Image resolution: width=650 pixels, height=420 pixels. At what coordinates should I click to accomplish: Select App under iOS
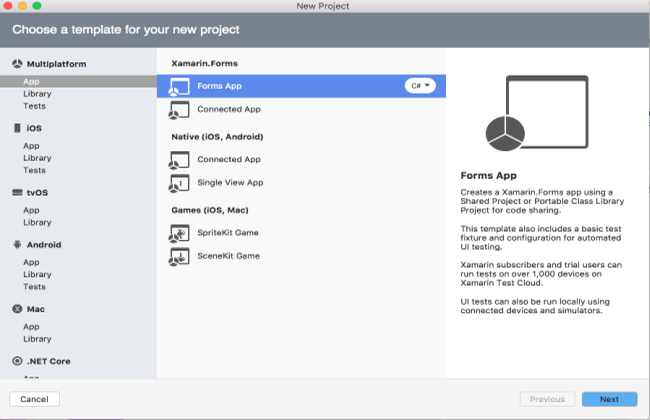[31, 146]
